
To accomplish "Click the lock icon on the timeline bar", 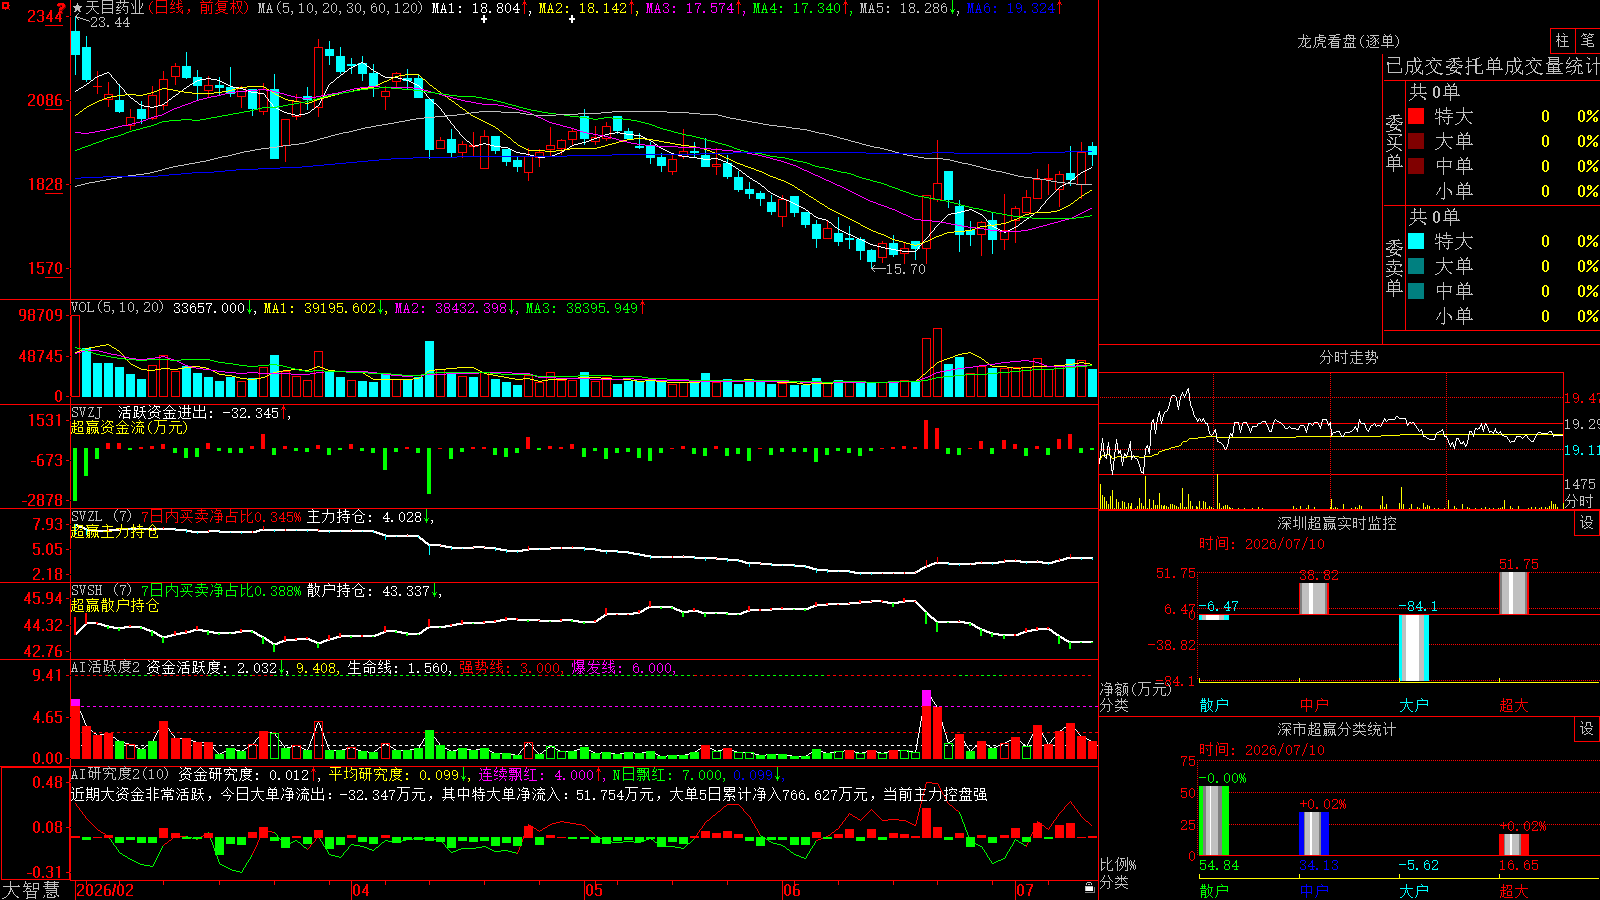I will pyautogui.click(x=1089, y=887).
